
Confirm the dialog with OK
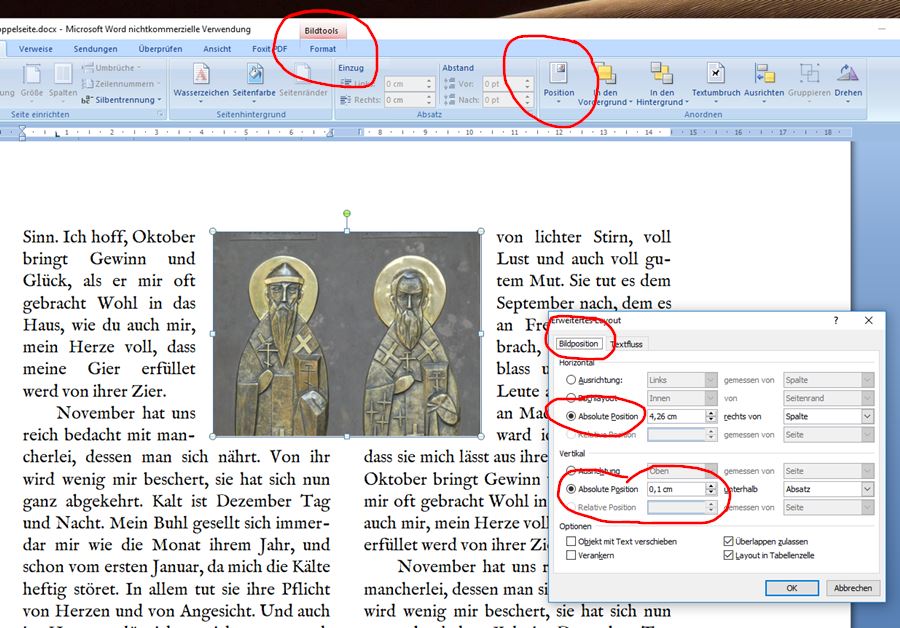[791, 588]
